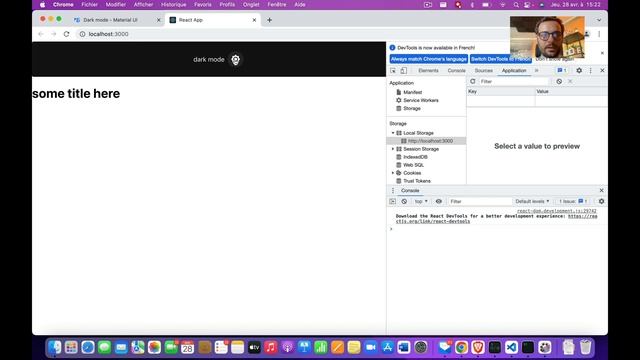Clear all storage entries with the circle-slash icon
This screenshot has width=640, height=360.
point(559,82)
